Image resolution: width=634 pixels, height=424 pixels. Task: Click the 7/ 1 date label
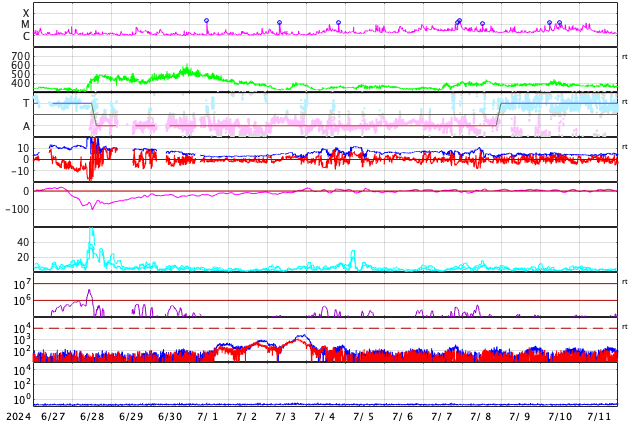click(x=208, y=416)
